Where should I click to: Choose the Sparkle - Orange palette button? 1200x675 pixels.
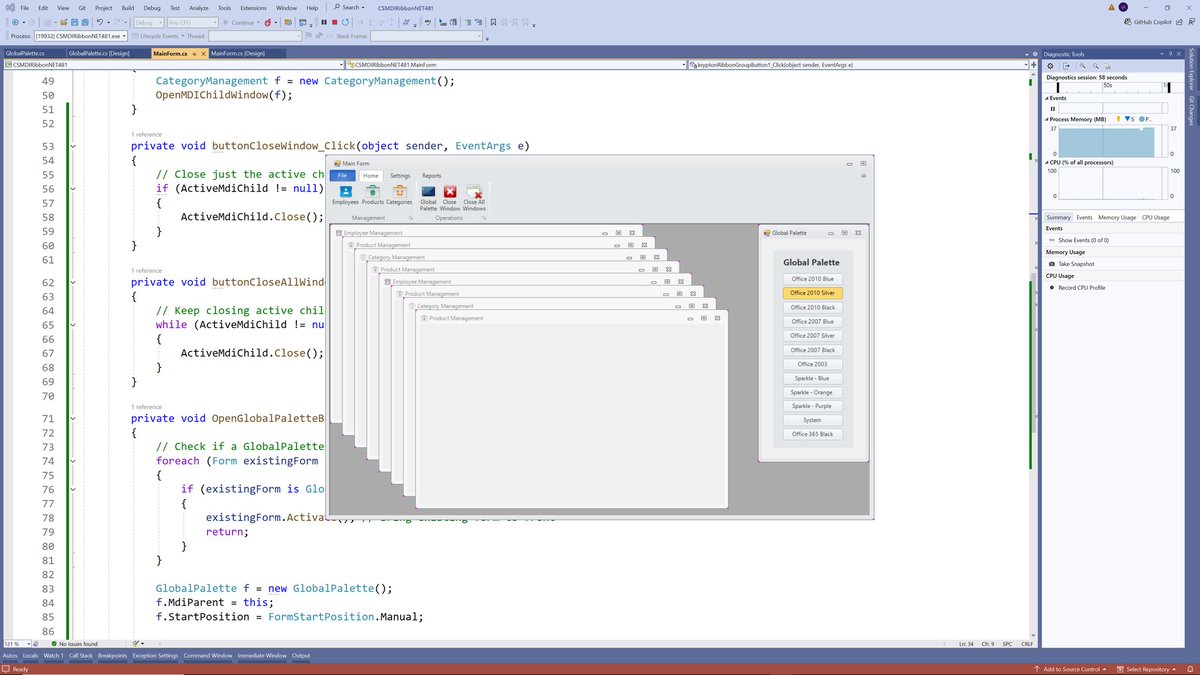tap(812, 392)
